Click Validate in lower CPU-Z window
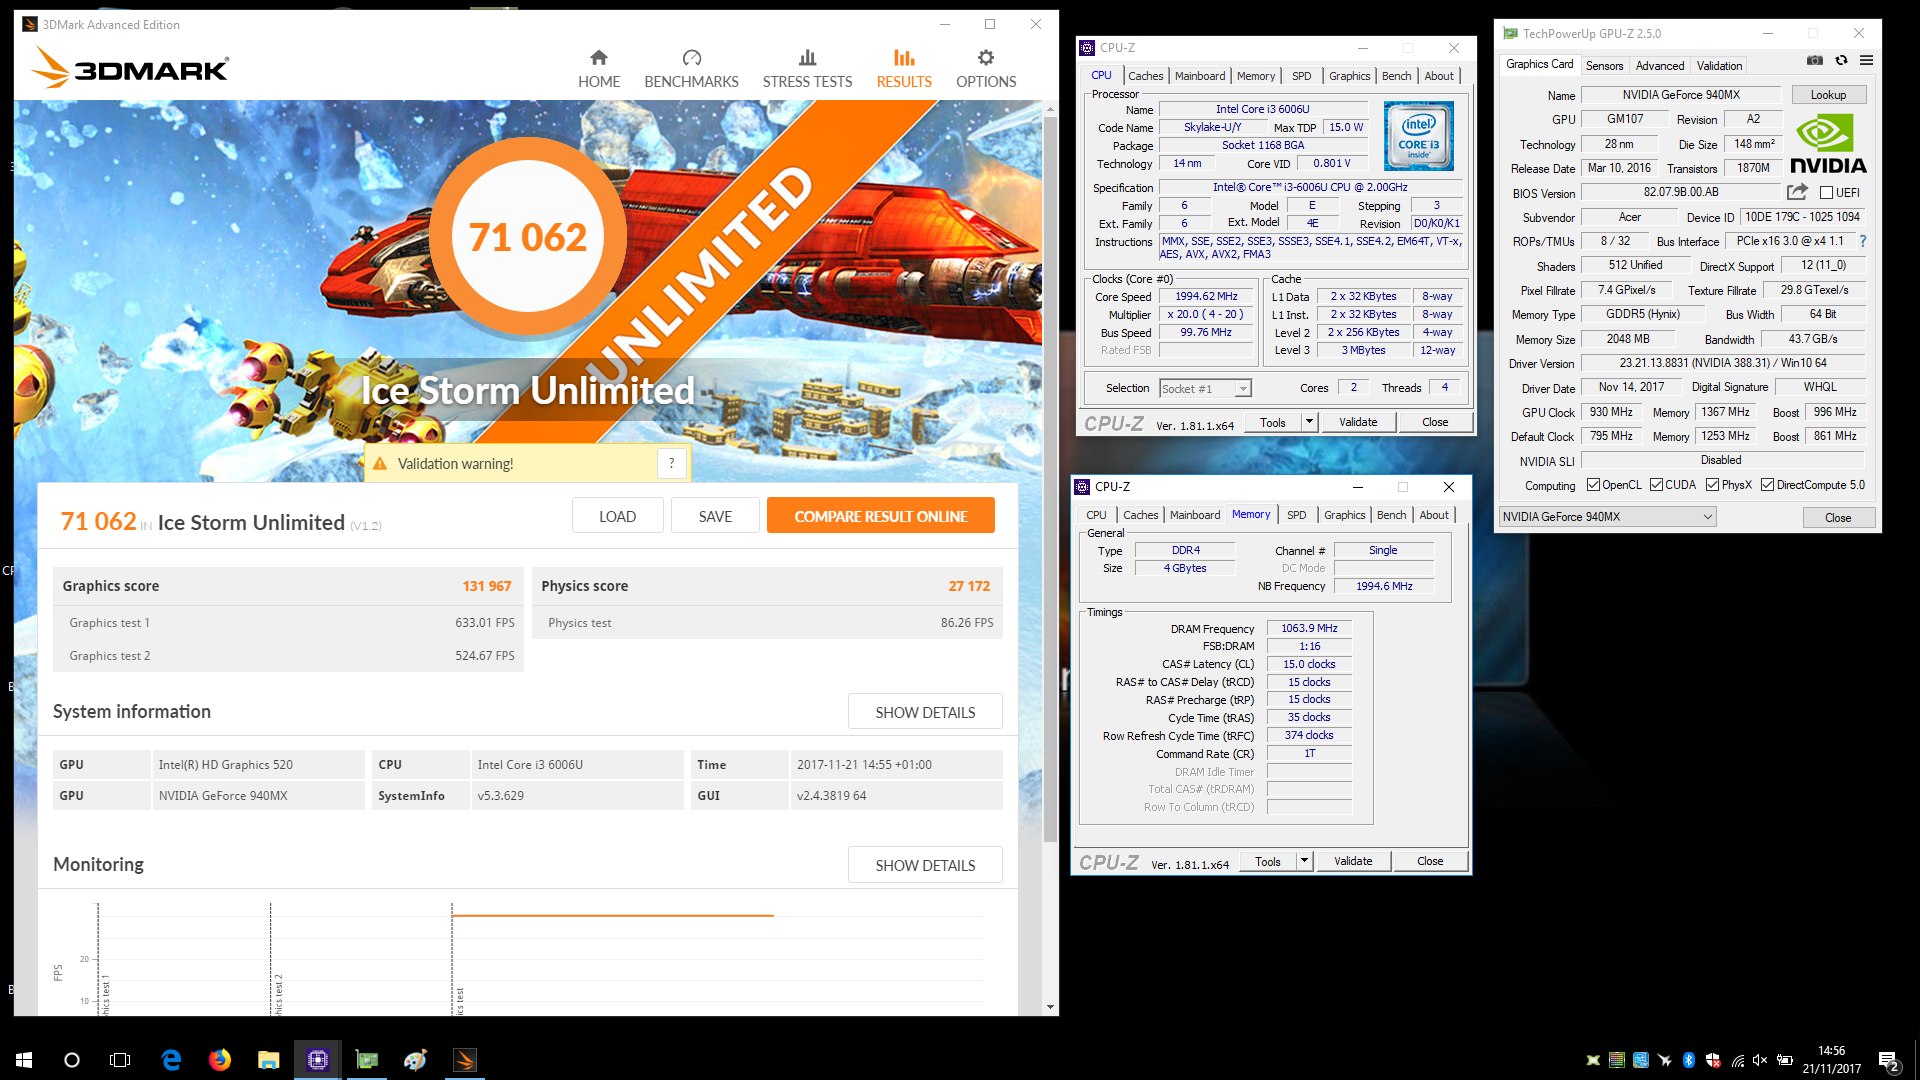This screenshot has height=1080, width=1920. (1353, 861)
